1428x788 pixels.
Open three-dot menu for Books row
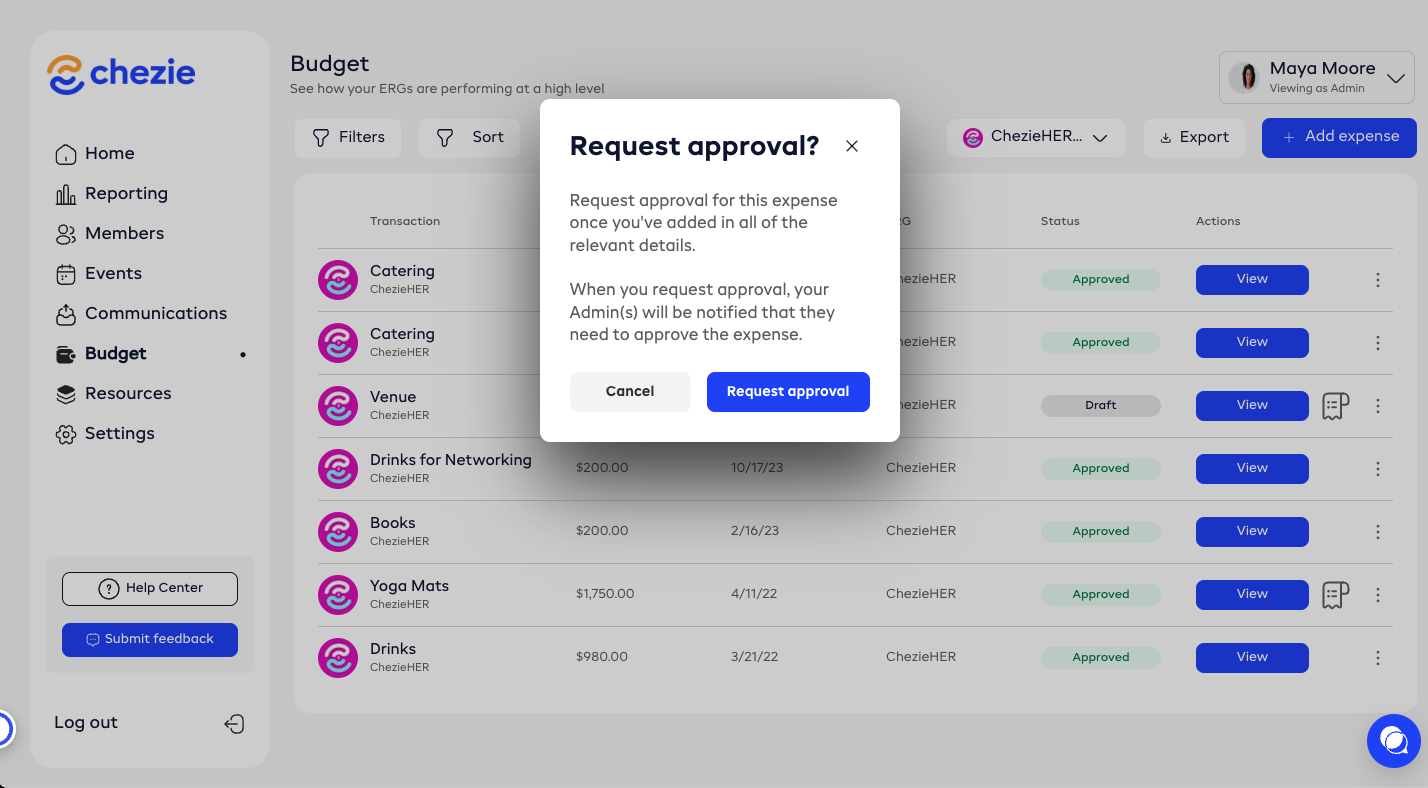tap(1378, 532)
